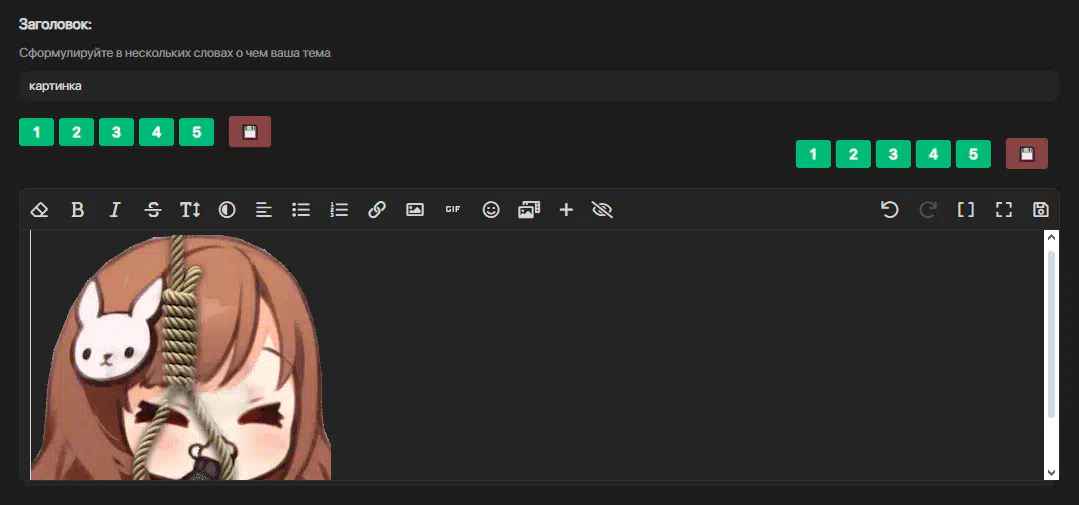This screenshot has height=505, width=1079.
Task: Open the media gallery icon
Action: pyautogui.click(x=529, y=210)
